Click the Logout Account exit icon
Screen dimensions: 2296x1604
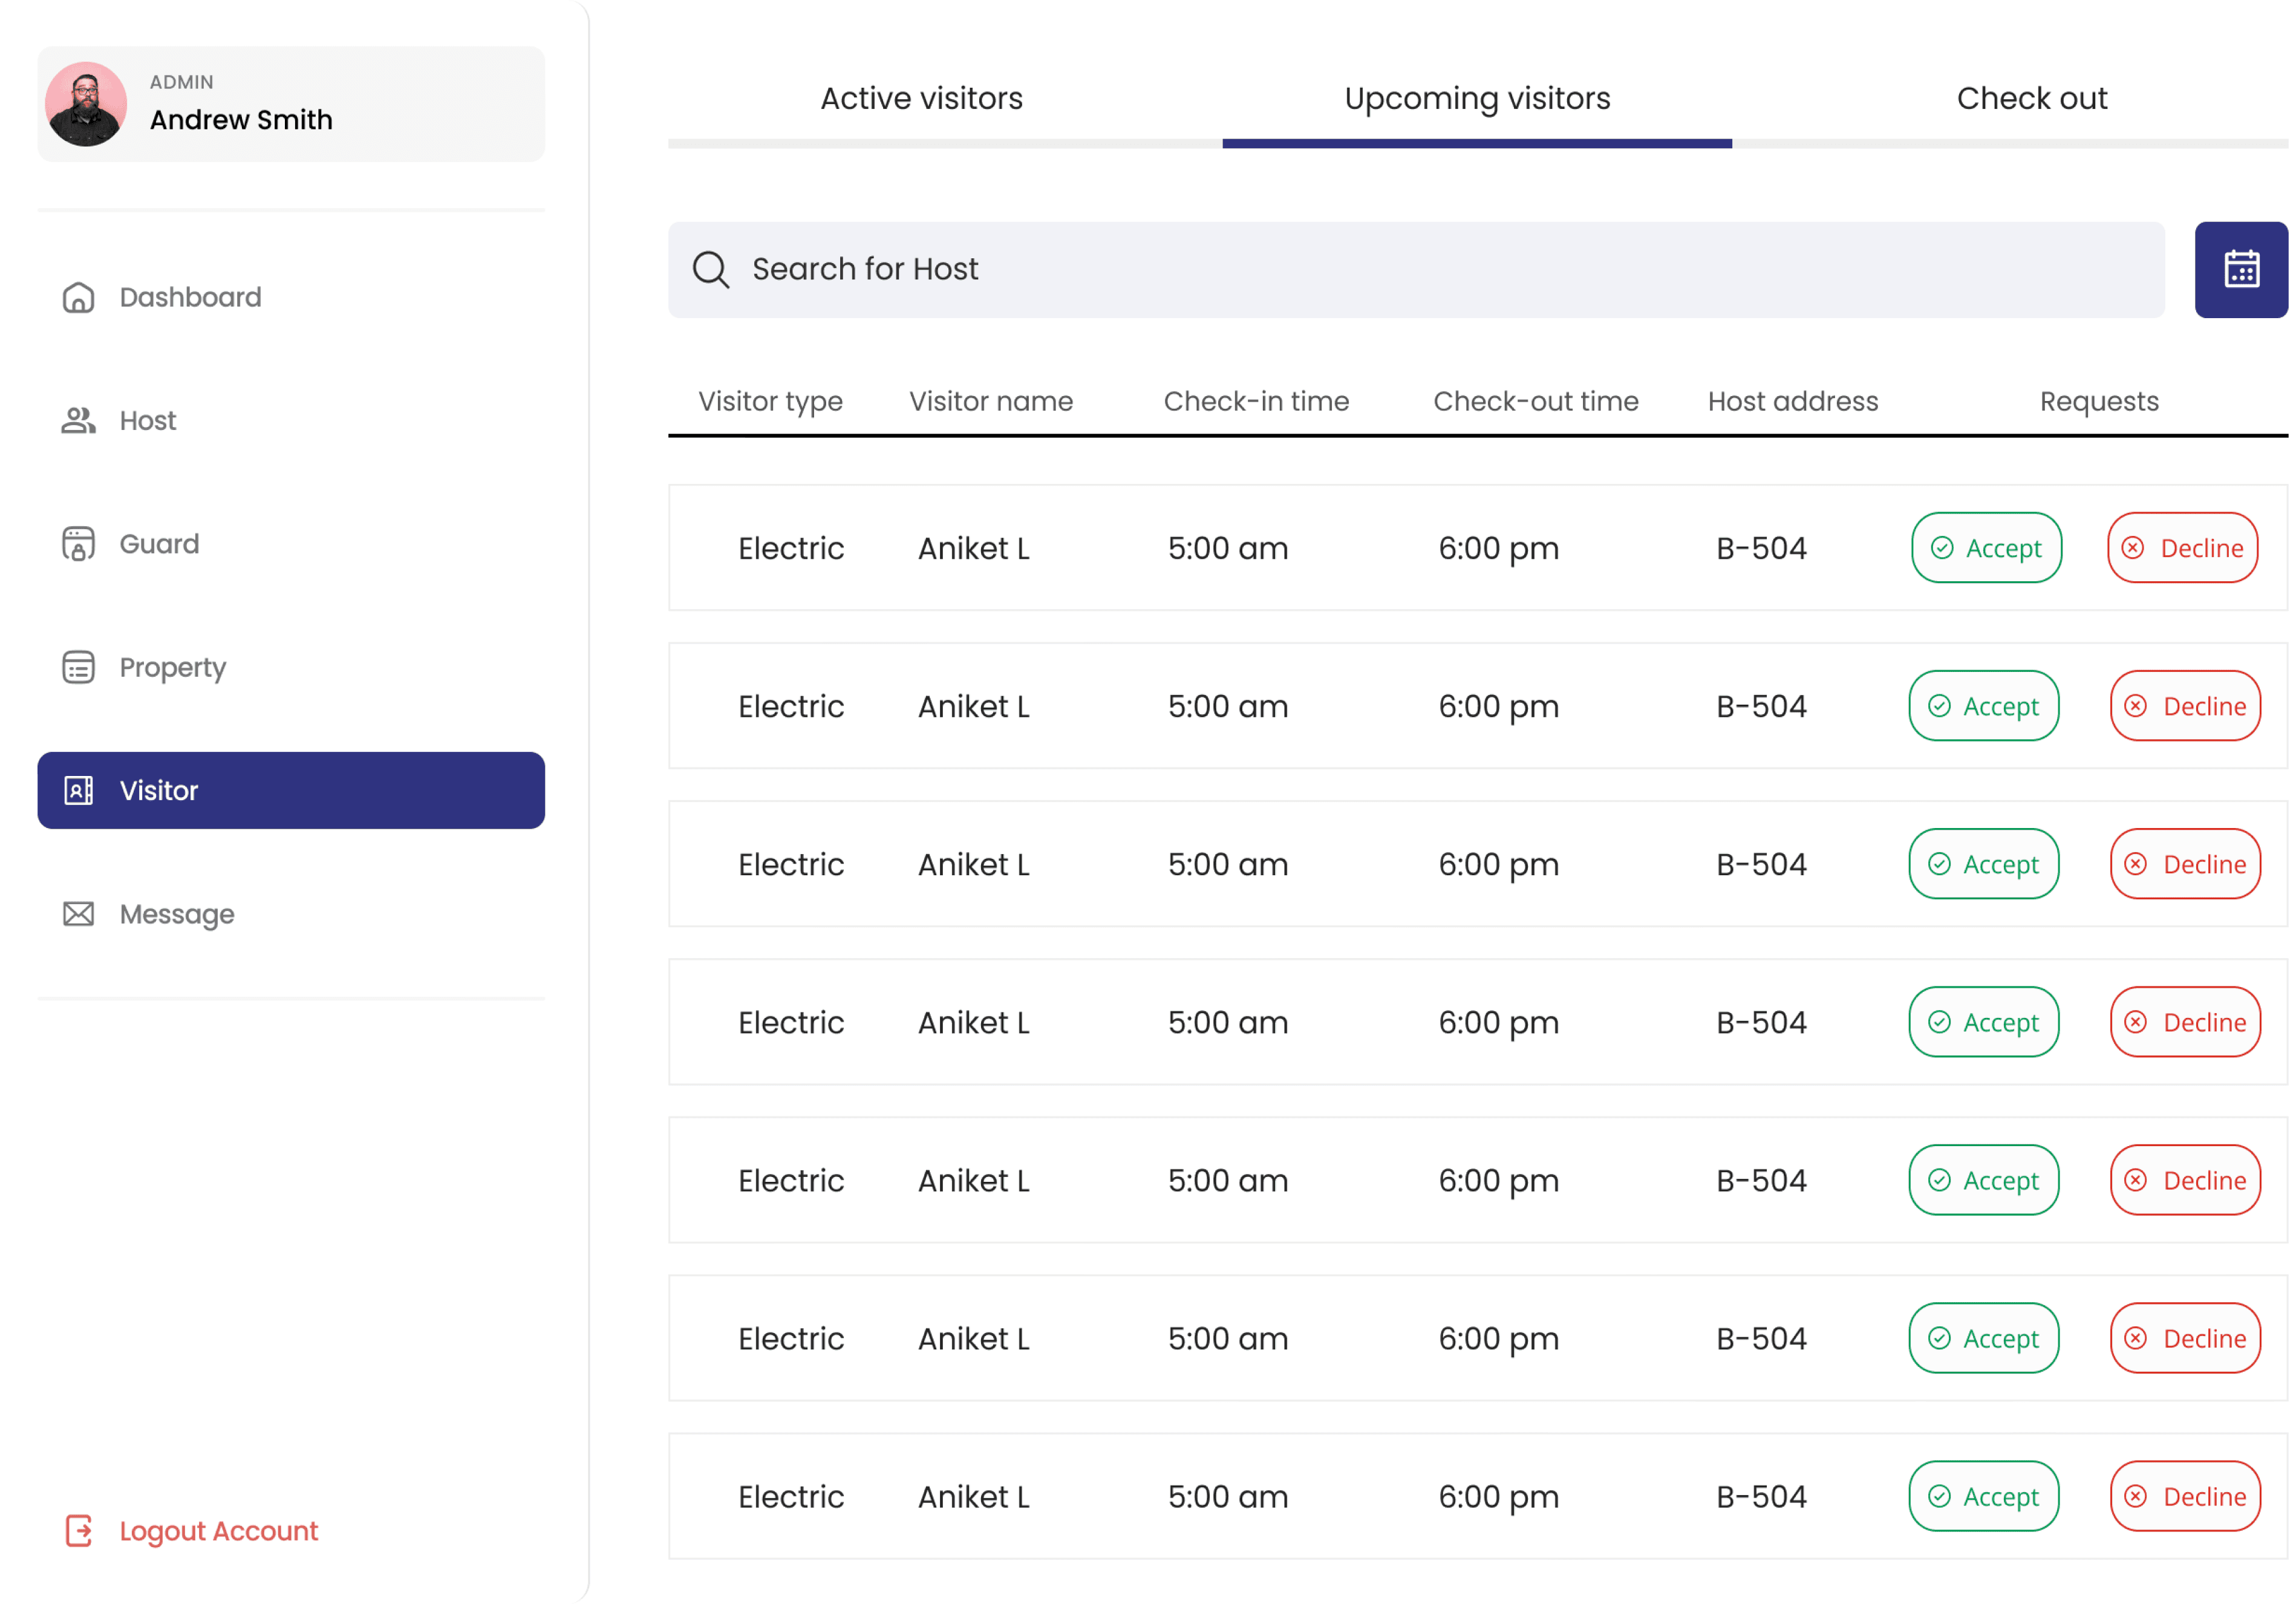pos(78,1531)
